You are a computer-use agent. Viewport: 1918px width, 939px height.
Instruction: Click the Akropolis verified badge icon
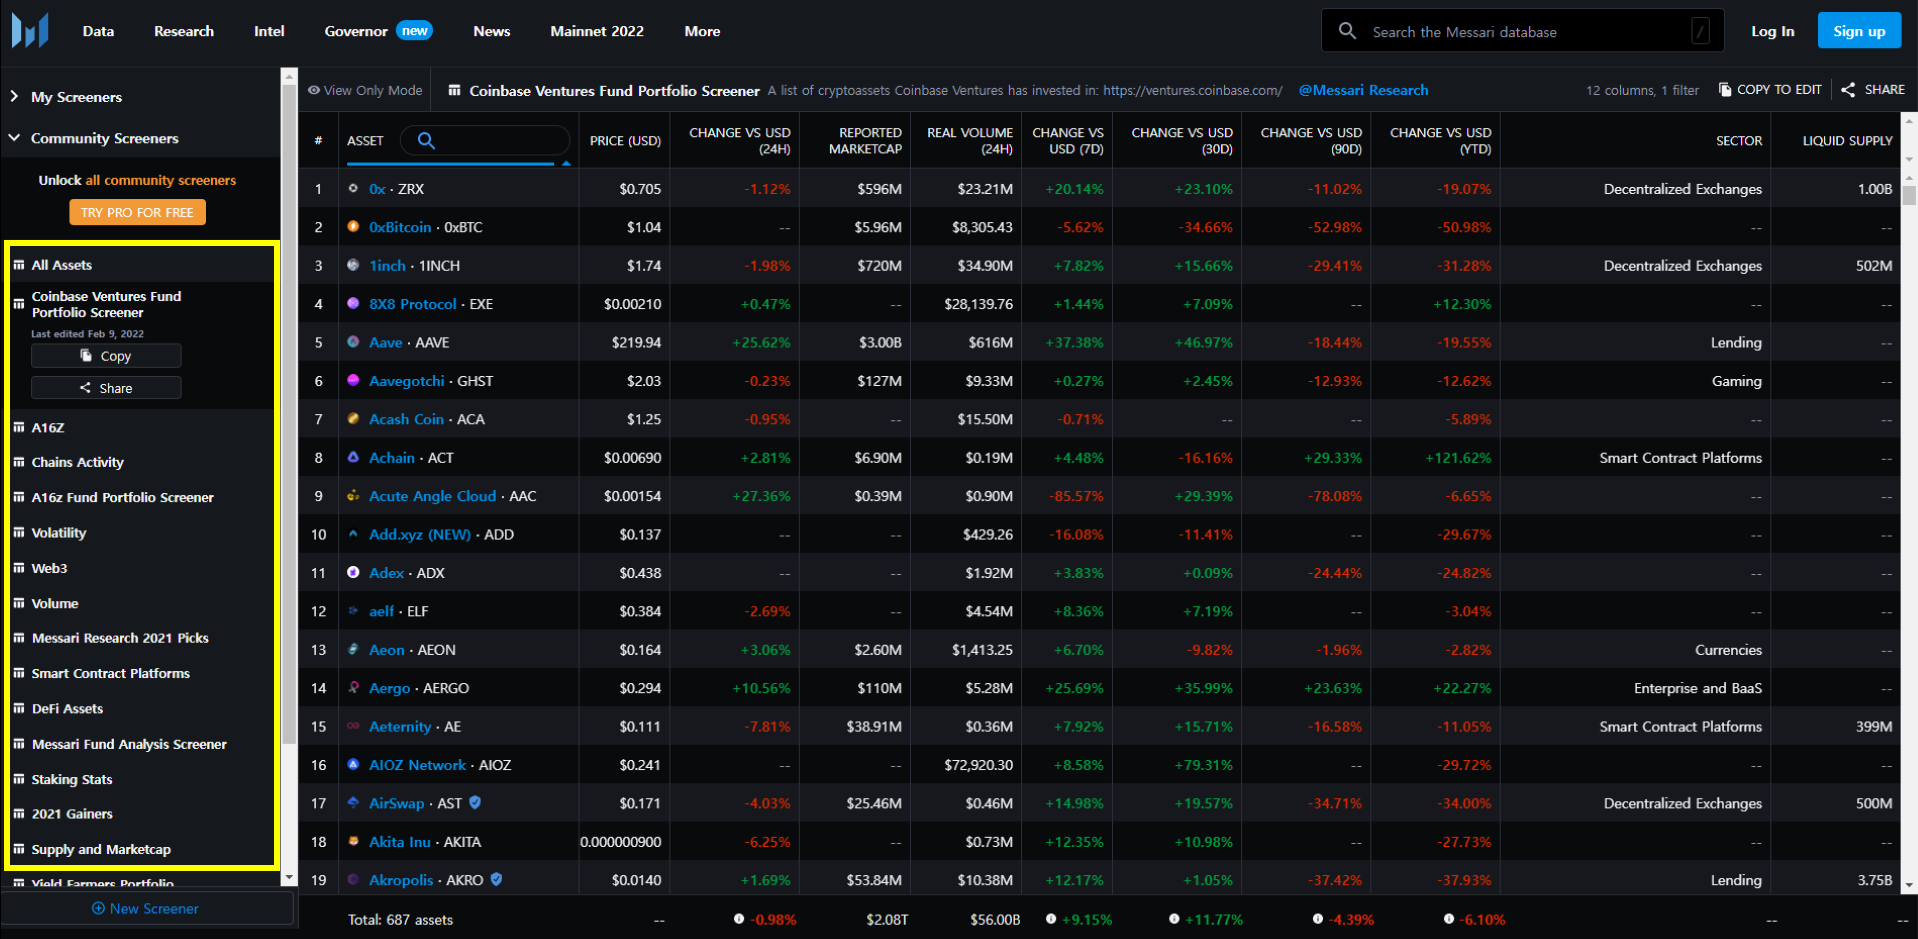tap(496, 879)
